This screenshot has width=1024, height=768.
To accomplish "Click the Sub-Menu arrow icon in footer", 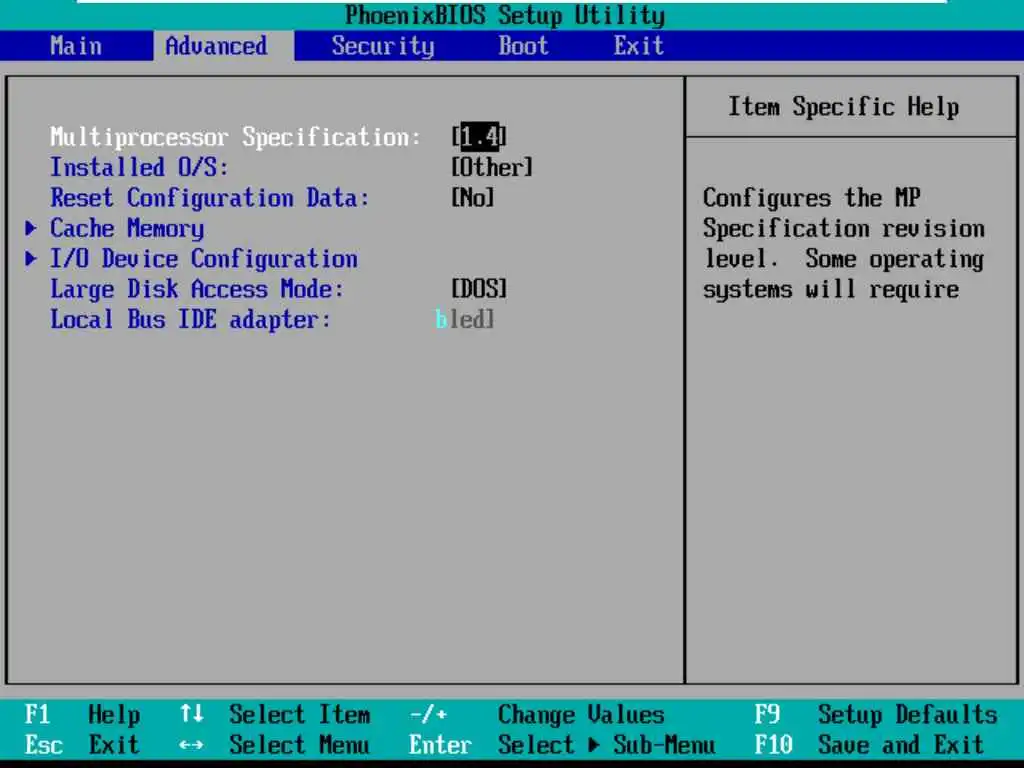I will click(594, 744).
